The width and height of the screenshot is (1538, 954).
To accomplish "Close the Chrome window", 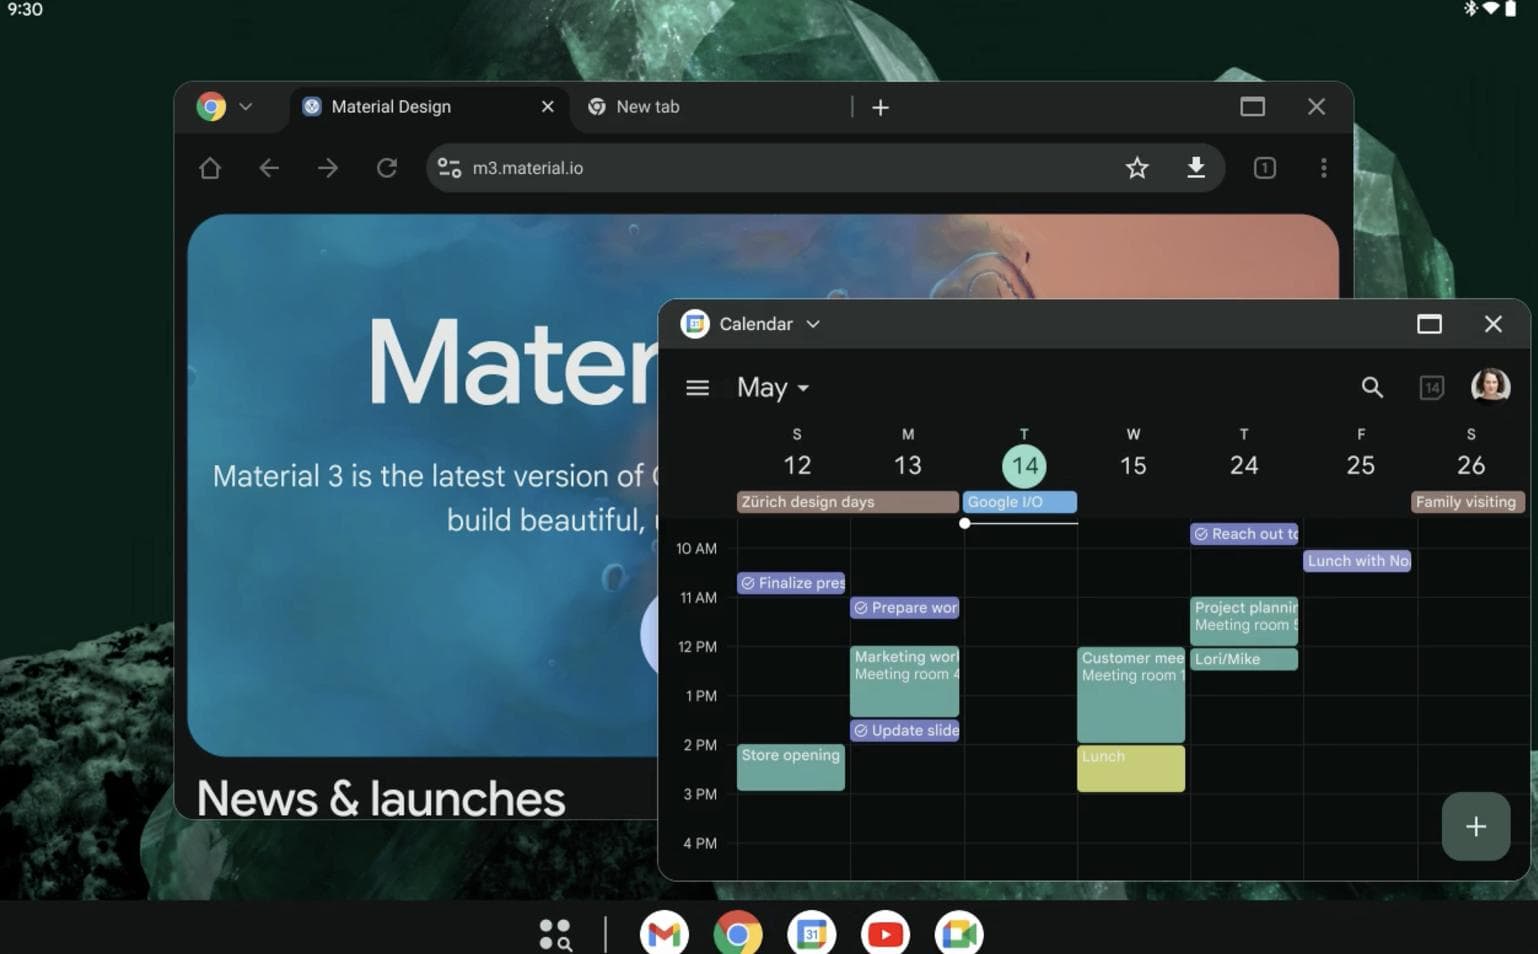I will pyautogui.click(x=1316, y=107).
